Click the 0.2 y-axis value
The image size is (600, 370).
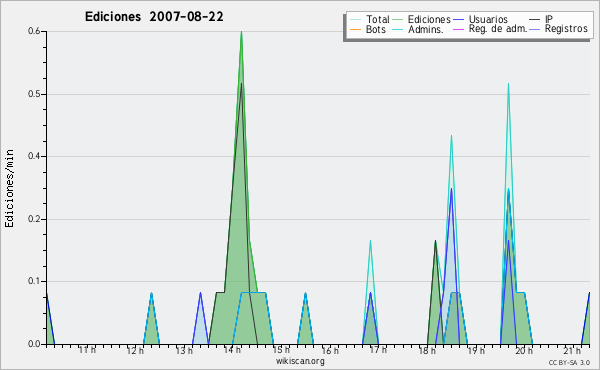34,219
